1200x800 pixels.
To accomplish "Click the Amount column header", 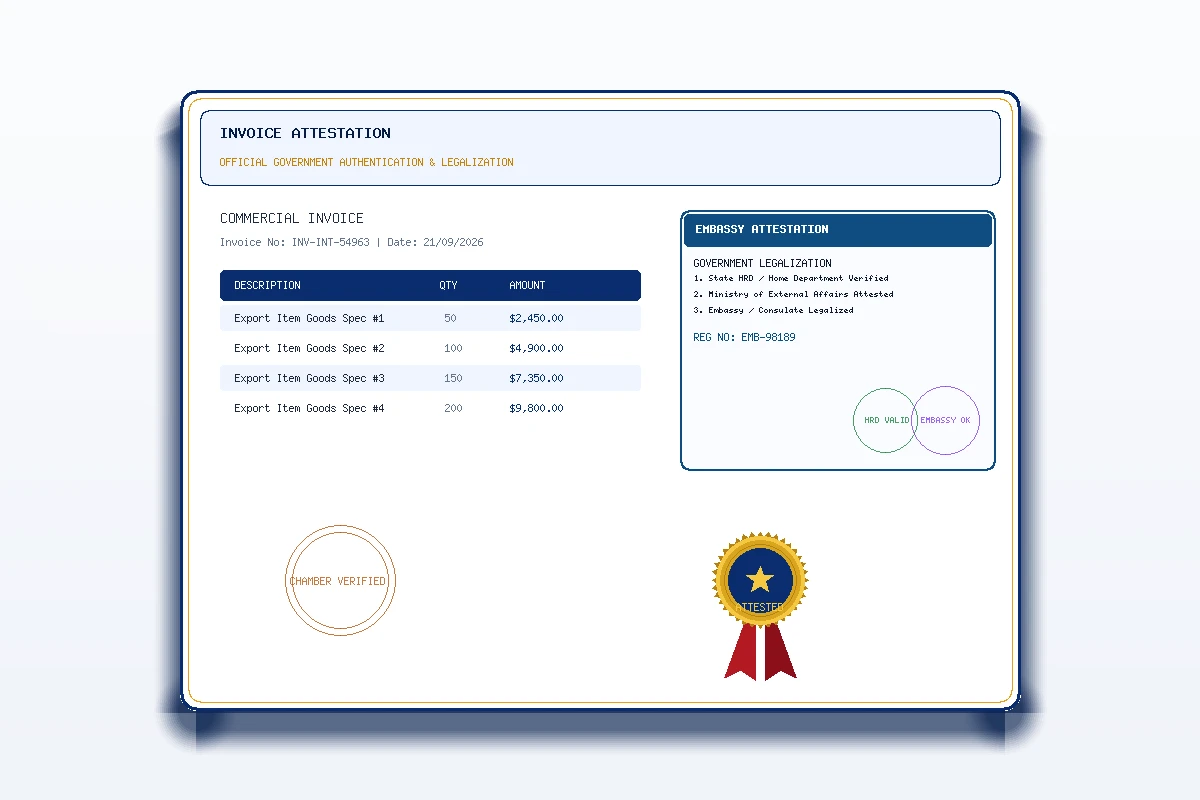I will point(527,285).
